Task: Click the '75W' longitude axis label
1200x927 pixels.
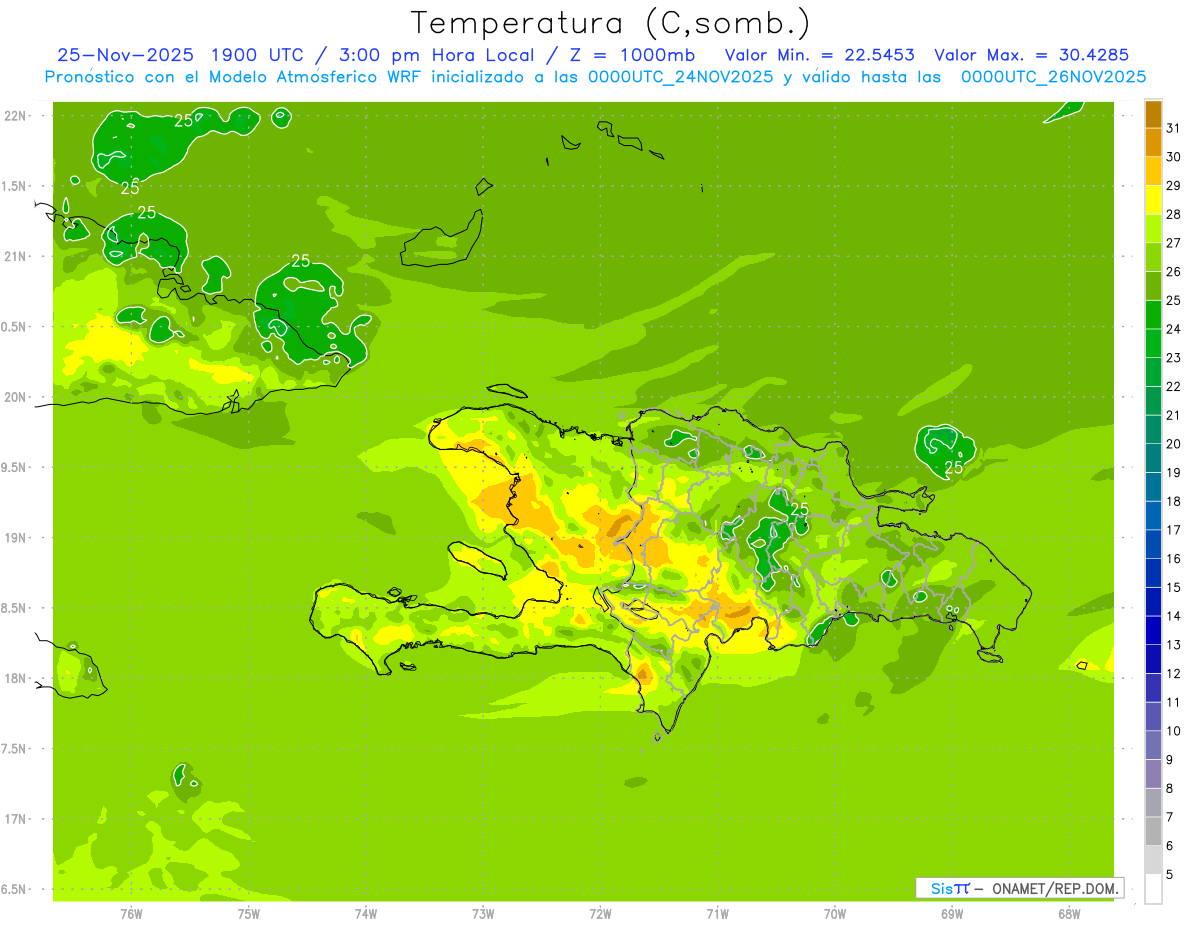Action: point(249,913)
